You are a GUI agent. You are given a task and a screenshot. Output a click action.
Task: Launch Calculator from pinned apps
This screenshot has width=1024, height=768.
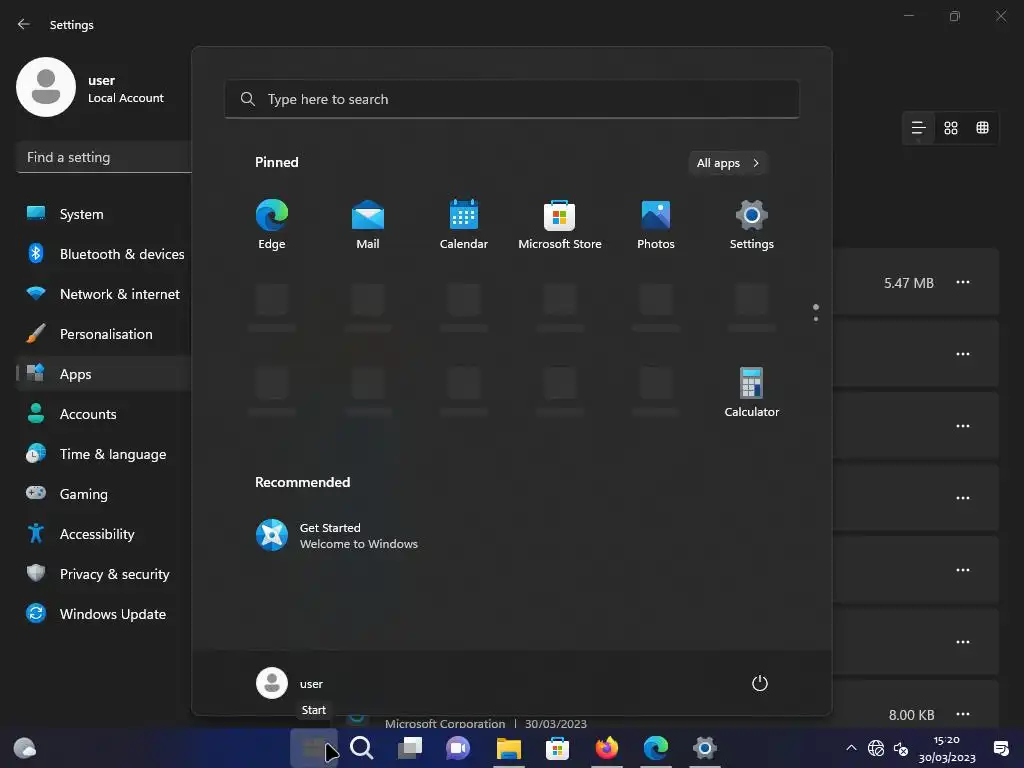coord(752,392)
